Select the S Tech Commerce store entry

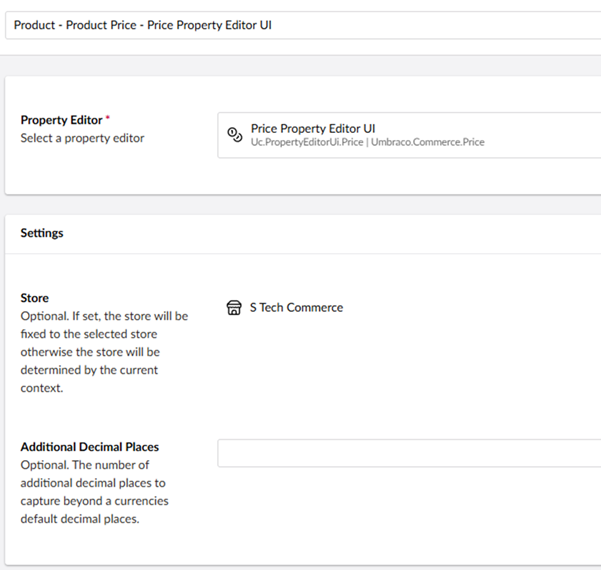(296, 308)
